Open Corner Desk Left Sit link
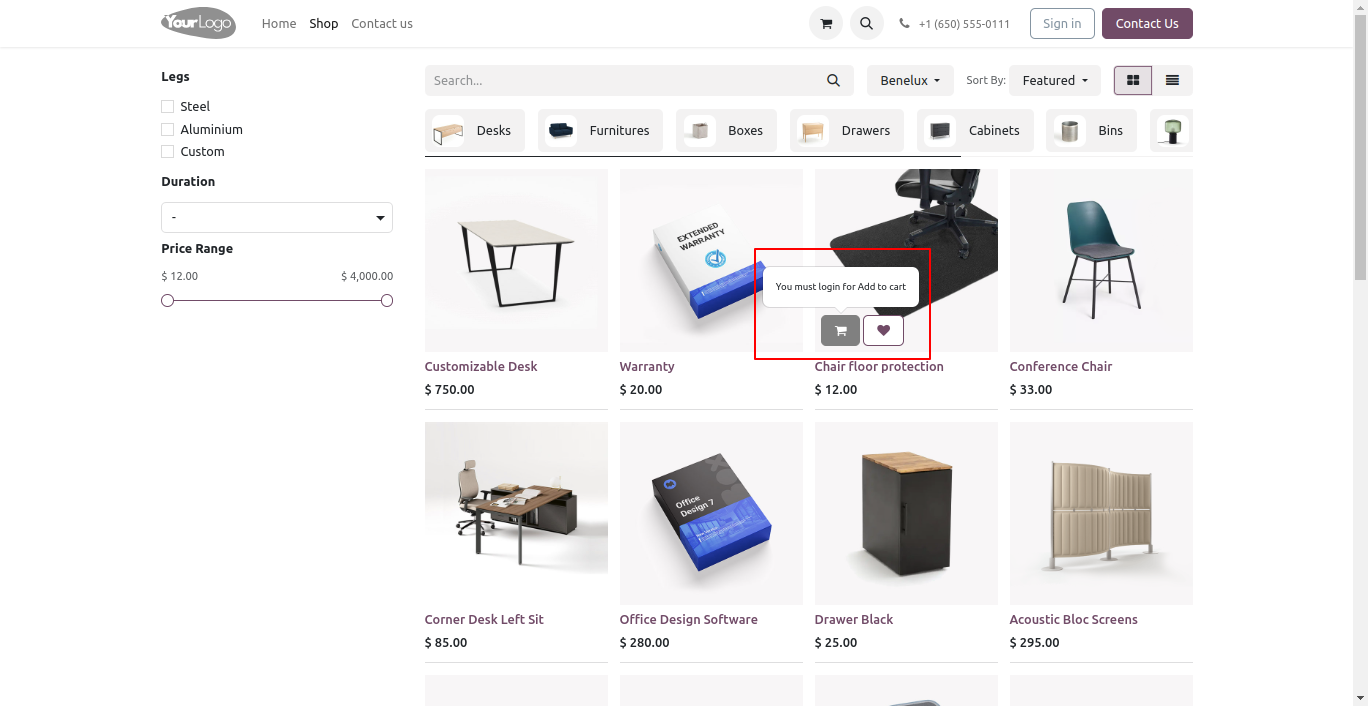This screenshot has width=1368, height=706. click(484, 619)
